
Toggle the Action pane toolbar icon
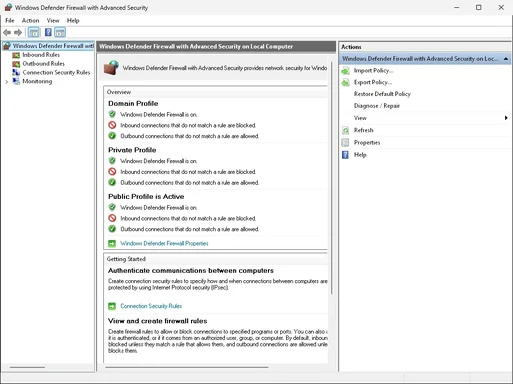coord(60,32)
